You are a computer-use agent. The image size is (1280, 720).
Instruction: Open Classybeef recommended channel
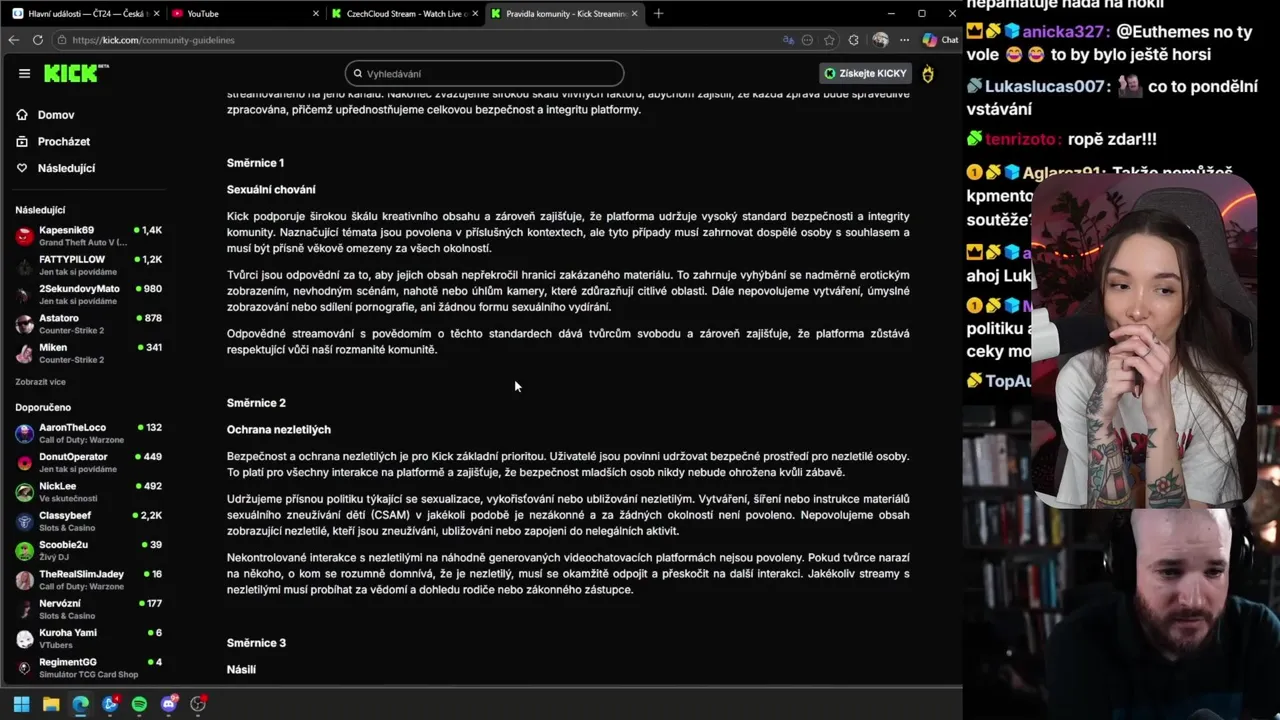pyautogui.click(x=88, y=521)
